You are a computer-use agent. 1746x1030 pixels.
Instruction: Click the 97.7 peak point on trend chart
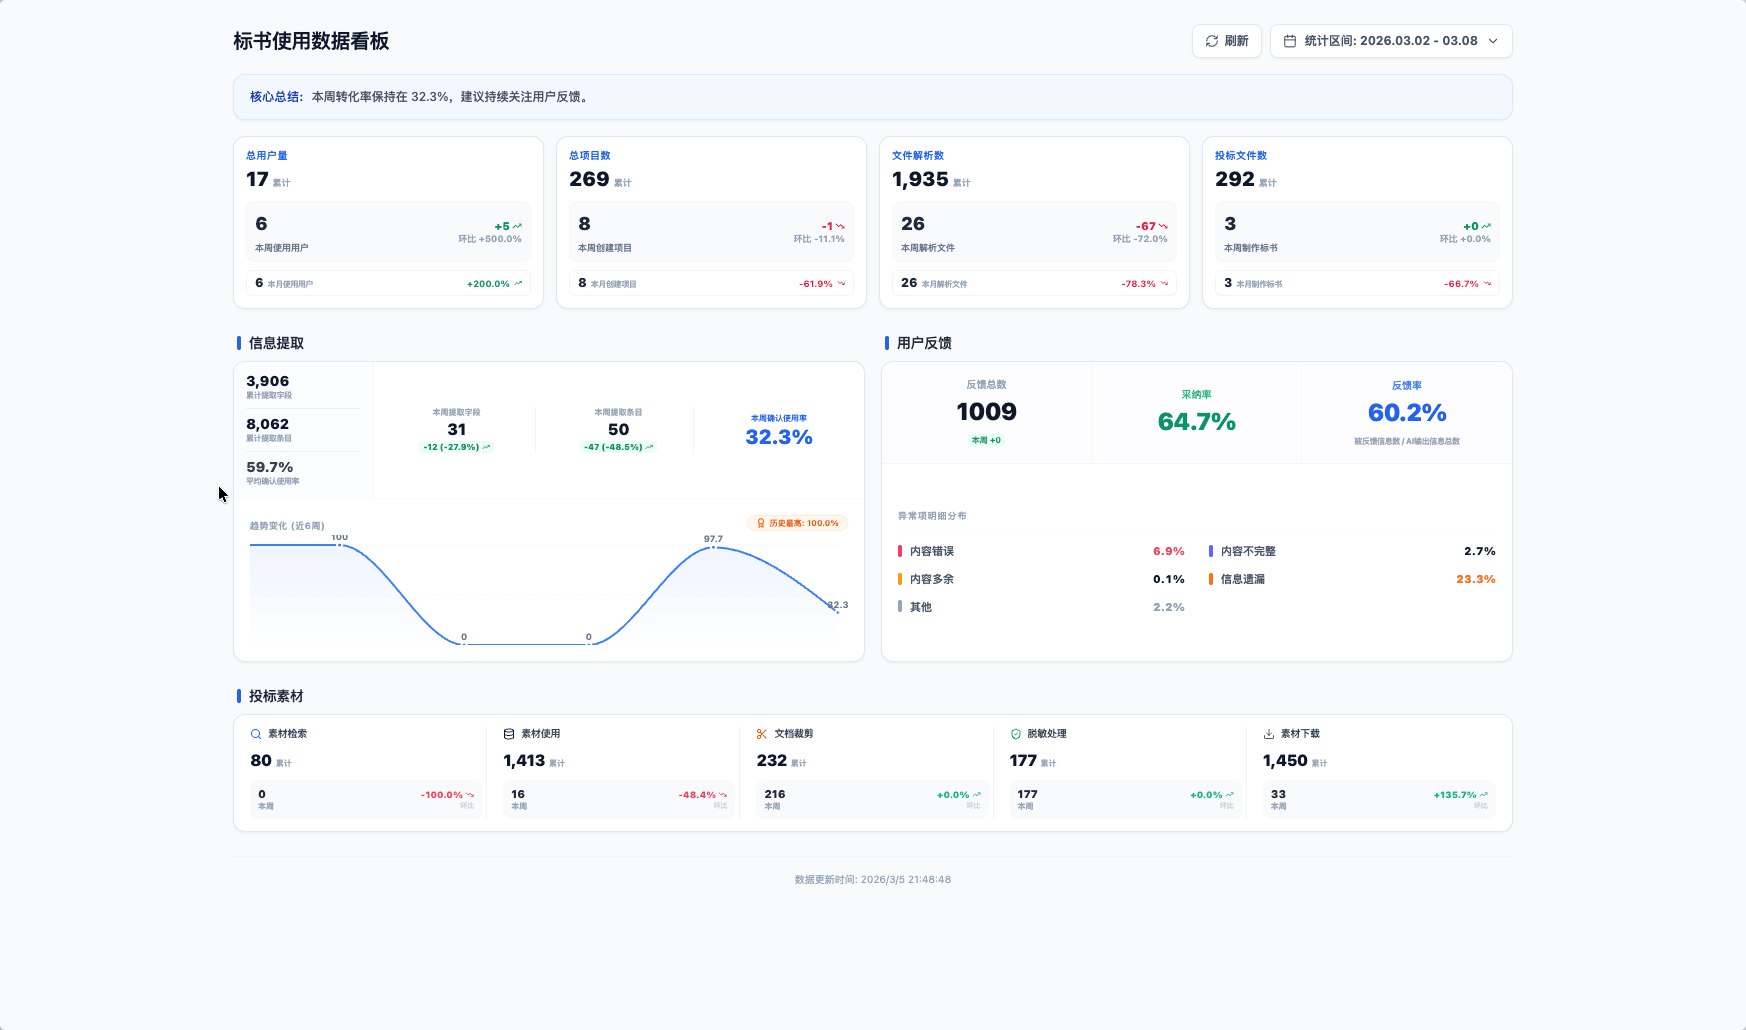coord(713,547)
